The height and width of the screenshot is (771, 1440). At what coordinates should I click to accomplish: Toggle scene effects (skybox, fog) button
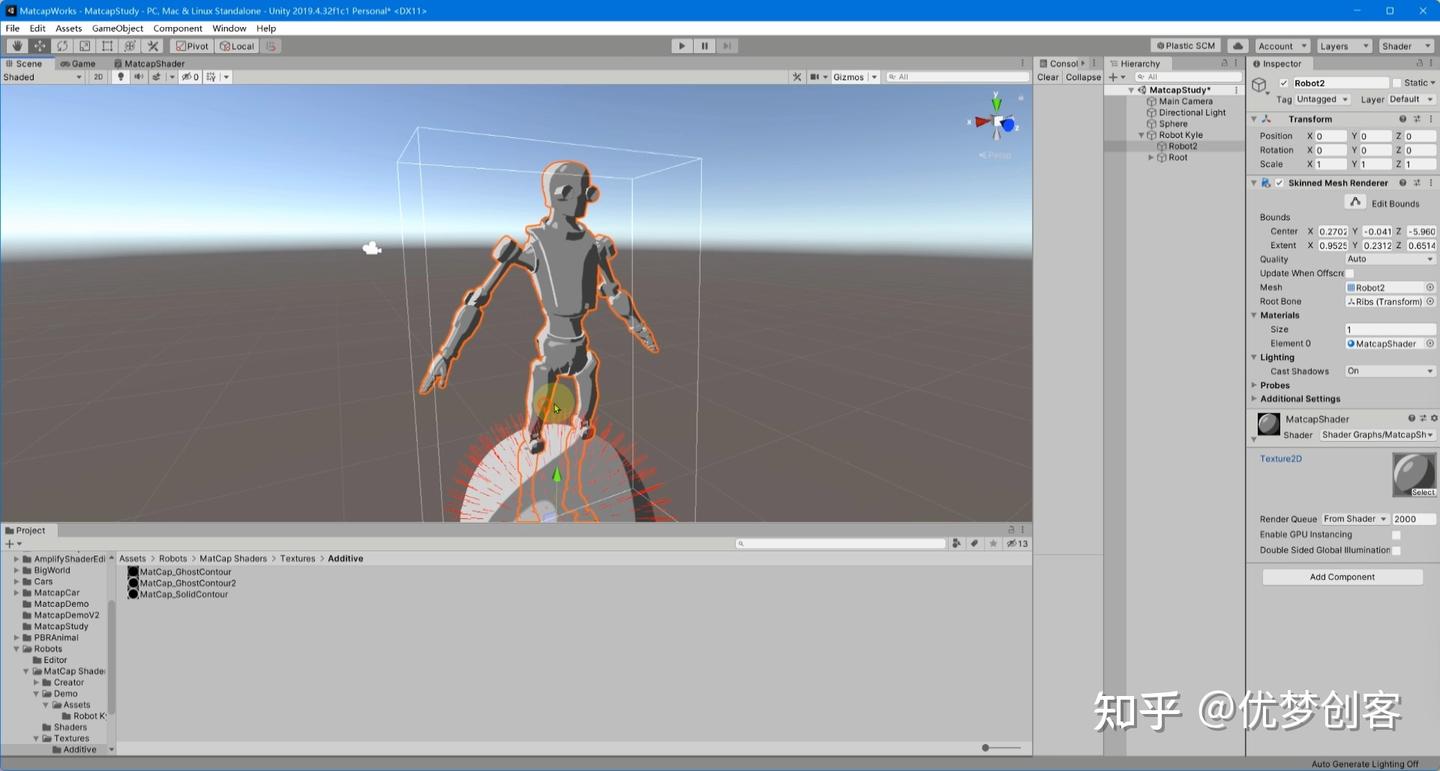[157, 77]
